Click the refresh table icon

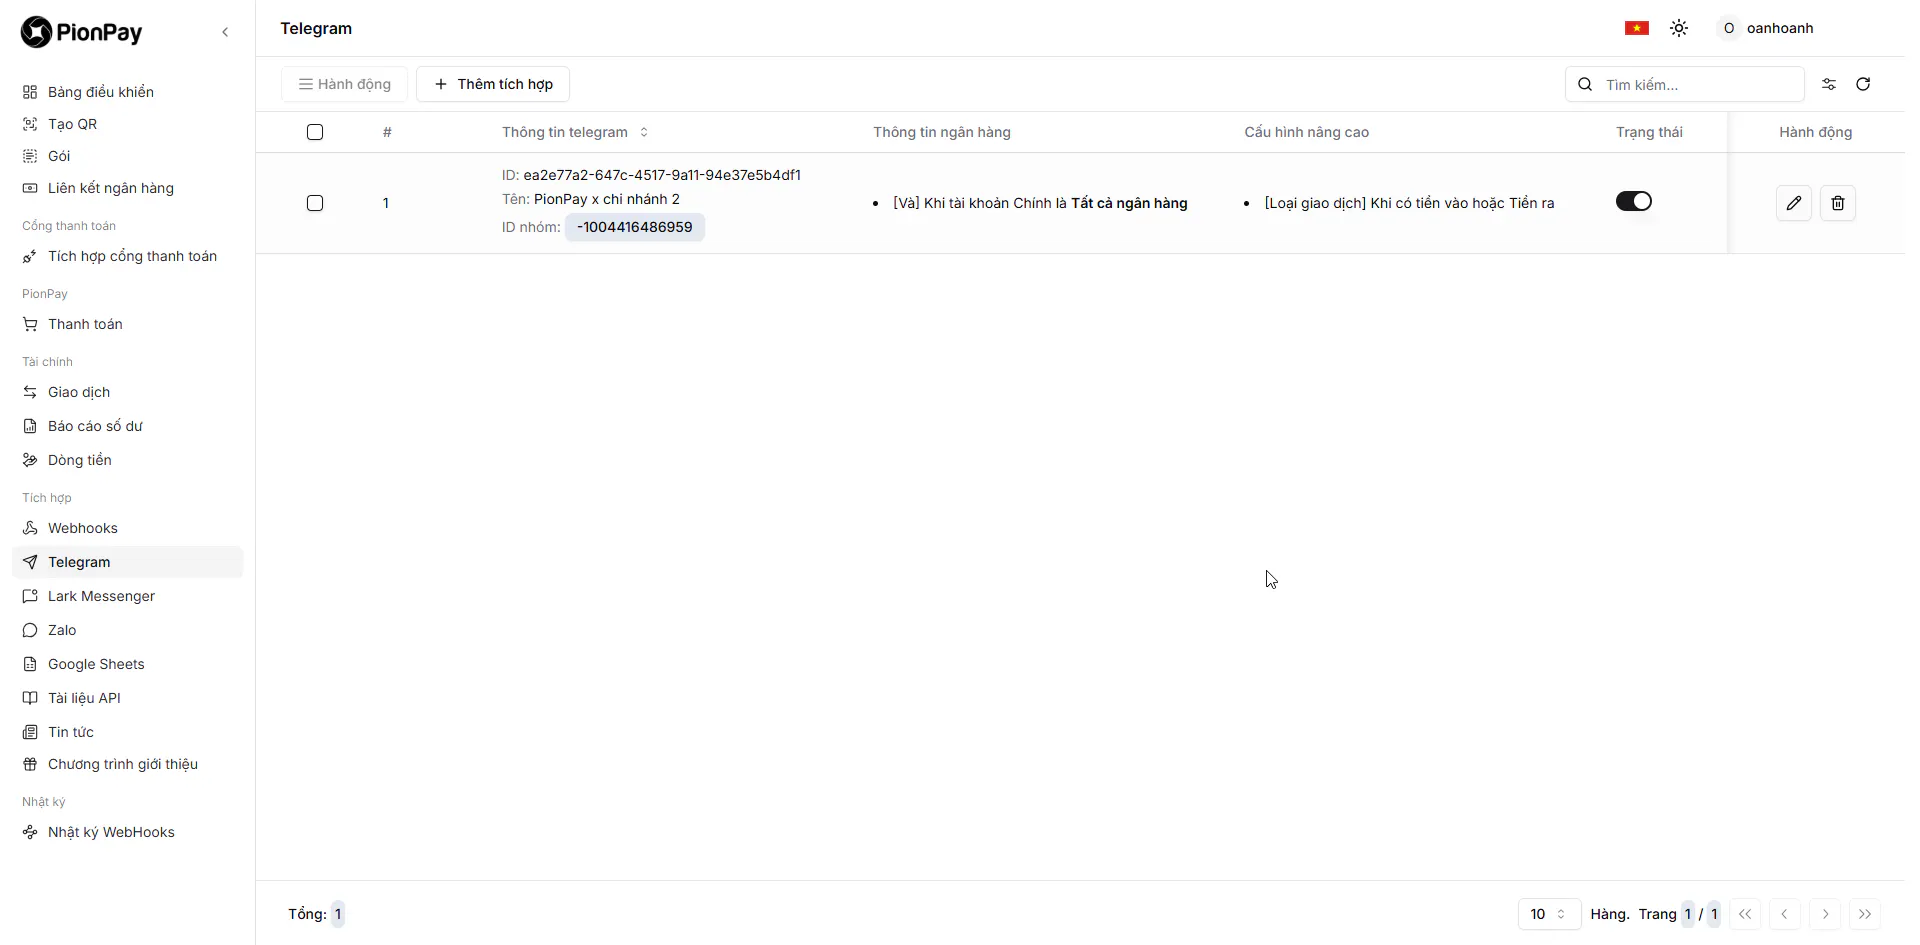(1863, 84)
